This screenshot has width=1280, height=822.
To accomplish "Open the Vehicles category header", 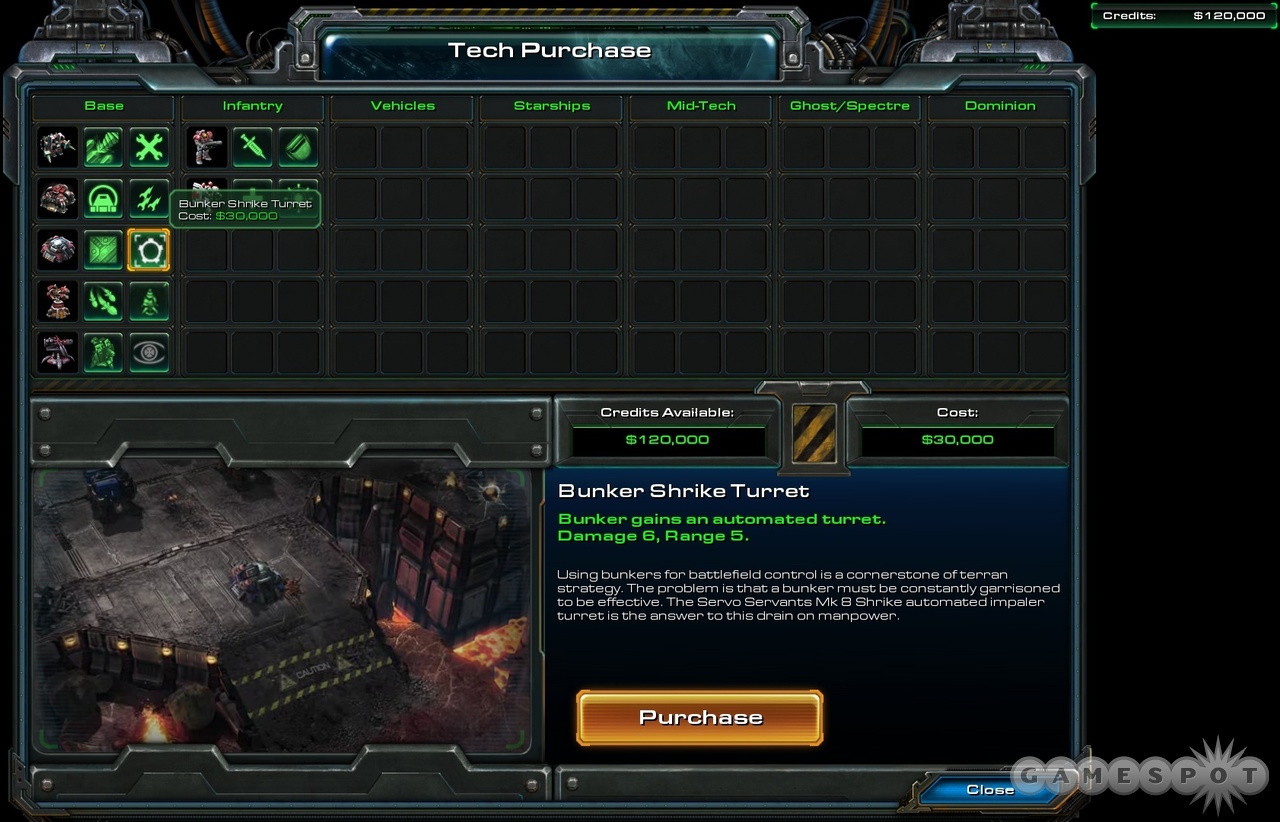I will click(403, 106).
